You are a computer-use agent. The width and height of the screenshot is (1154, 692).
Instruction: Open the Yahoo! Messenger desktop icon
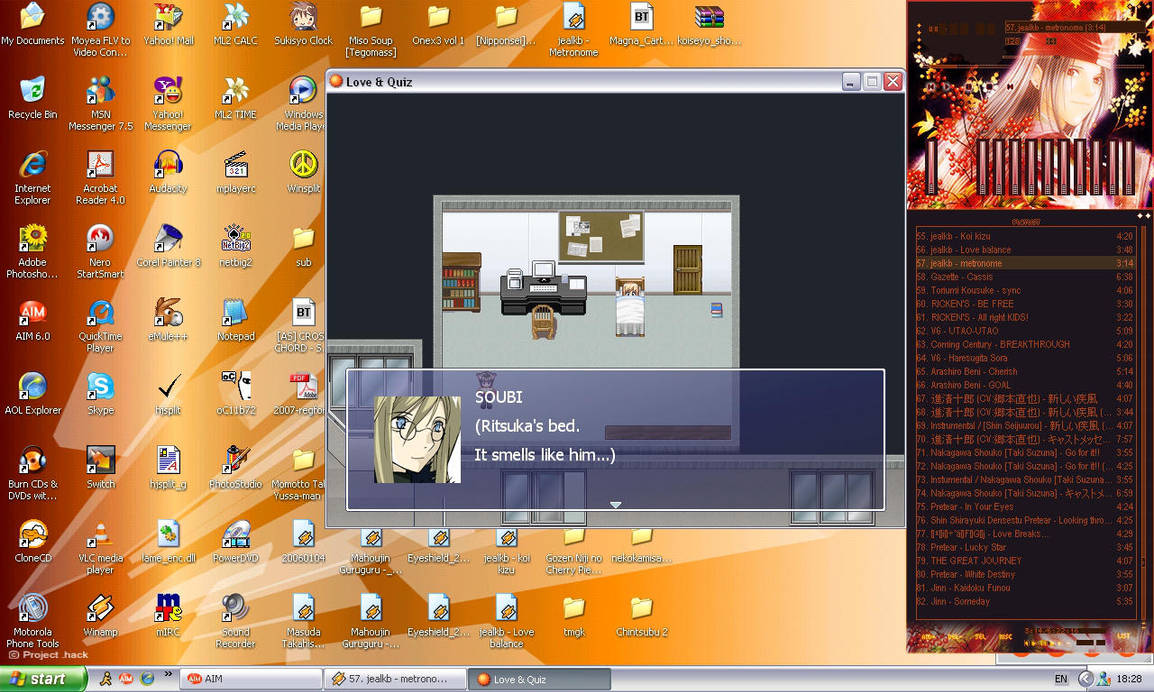(x=169, y=103)
